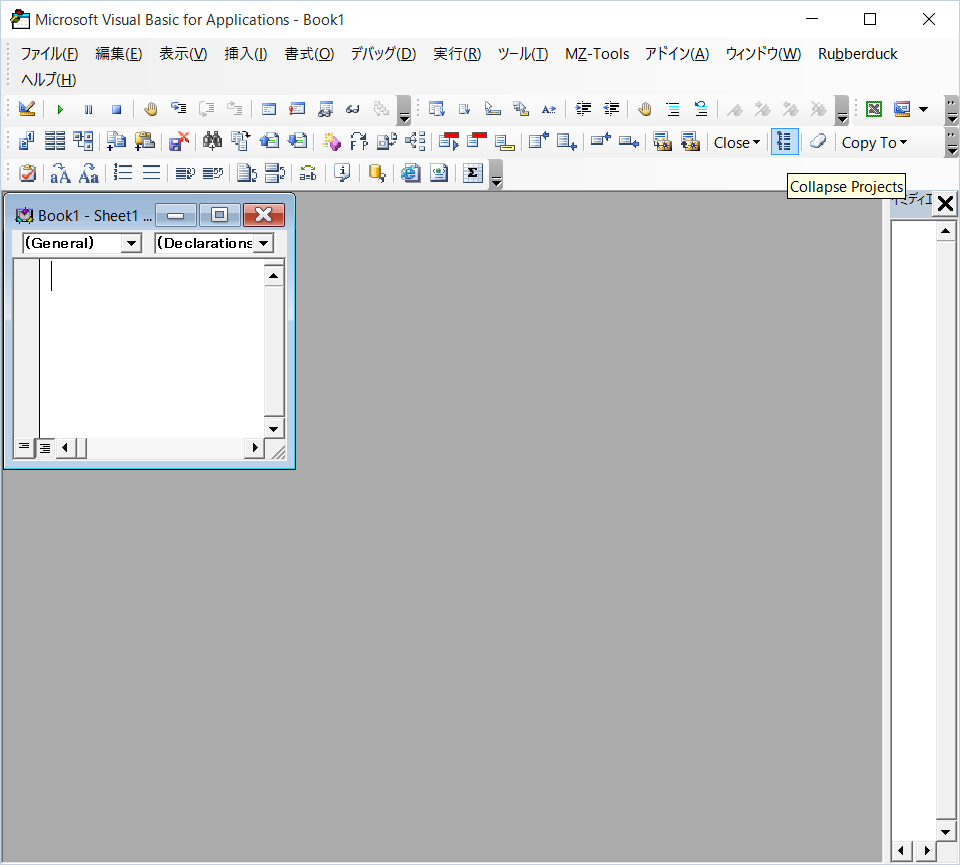Maximize the Book1 - Sheet1 code window
Viewport: 960px width, 865px height.
pos(219,215)
